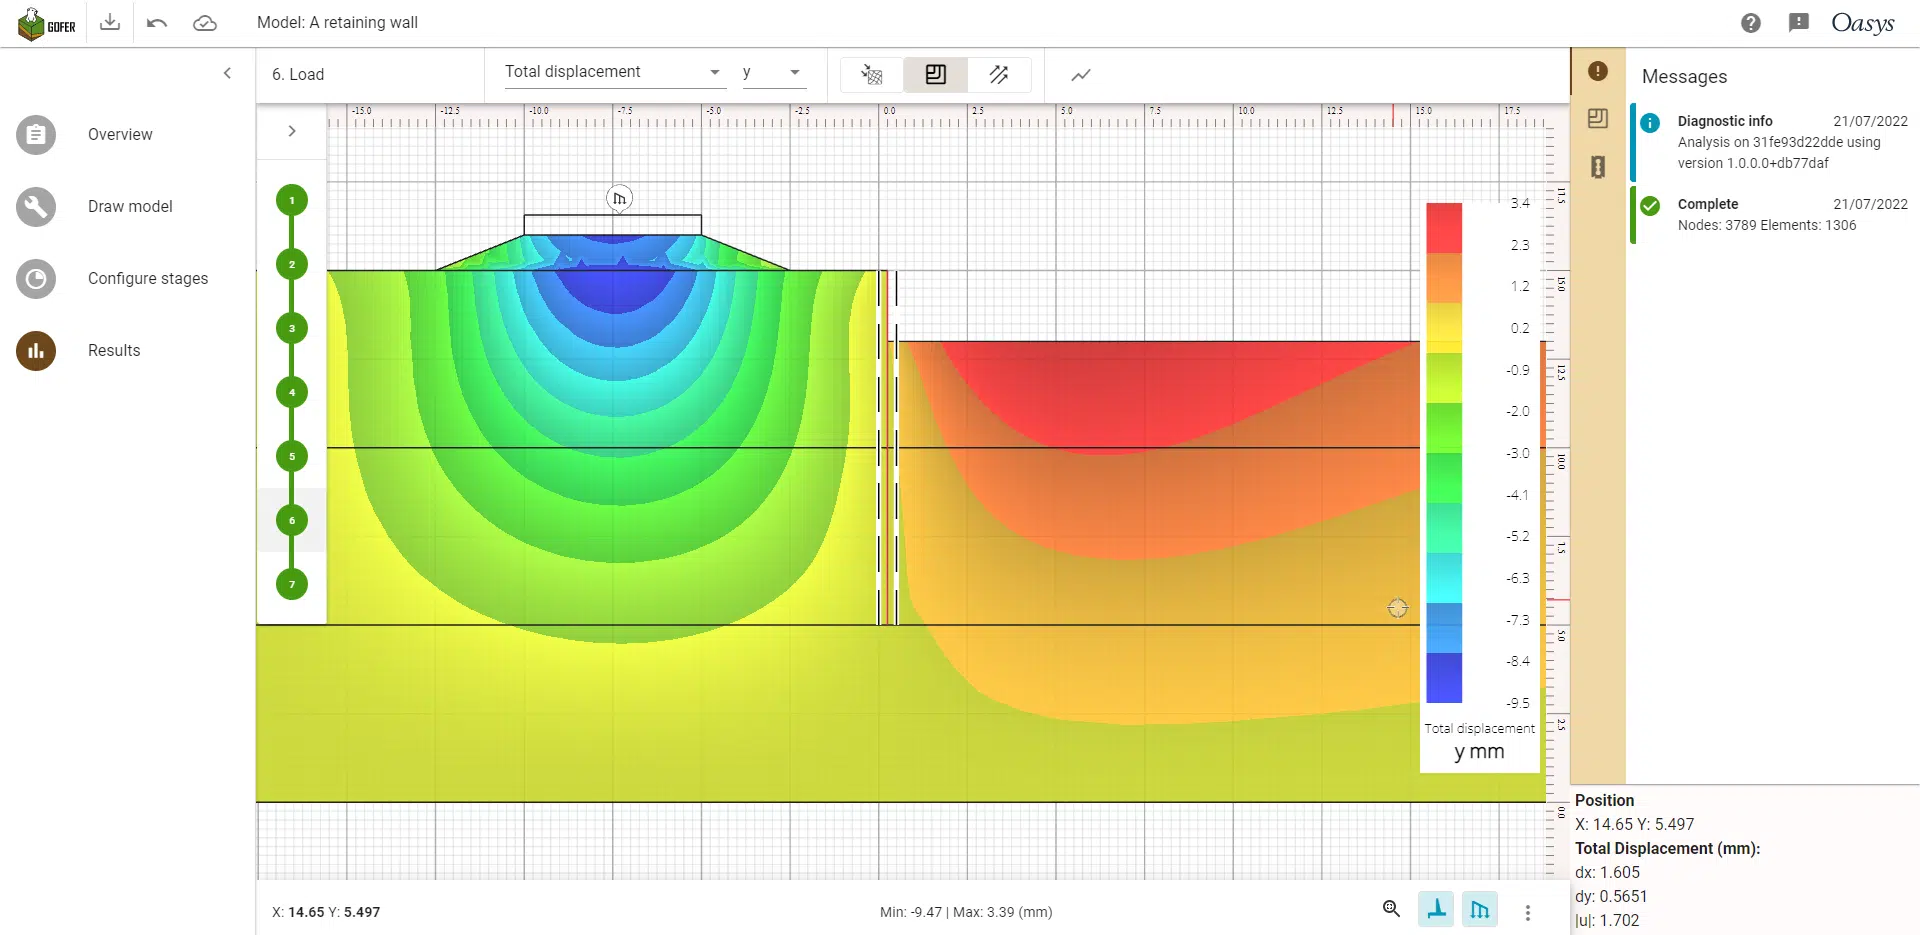The width and height of the screenshot is (1920, 935).
Task: Click the Min Max displacement readout
Action: [x=966, y=912]
